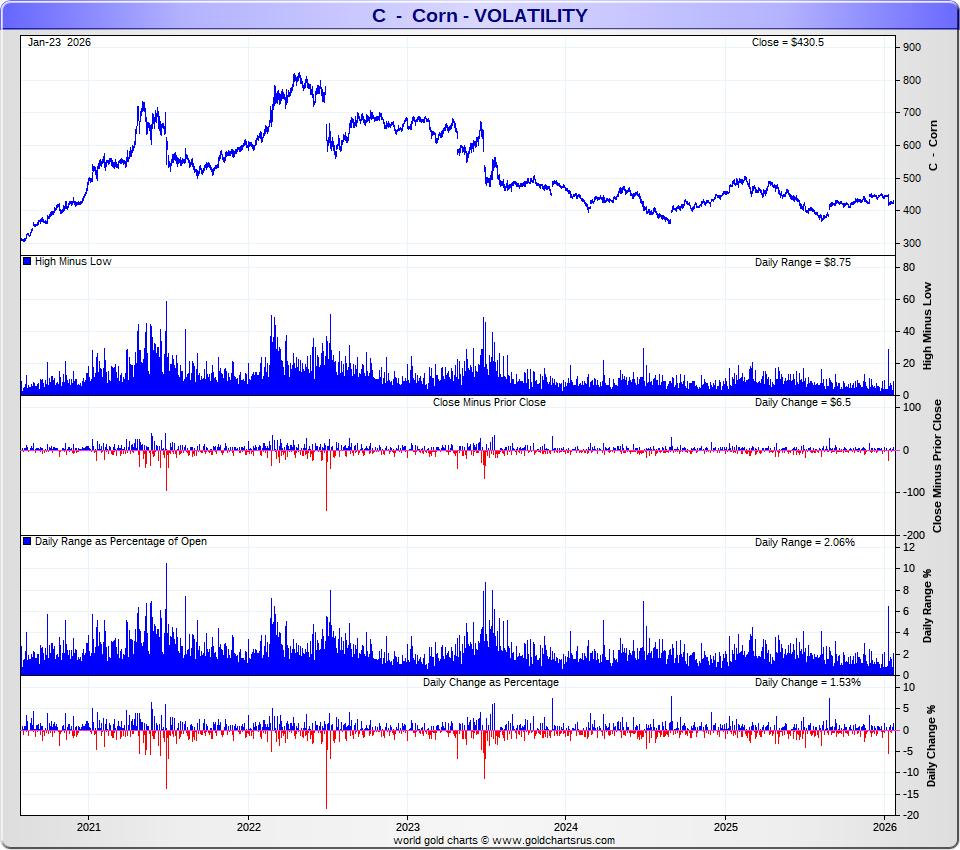Select the 2023 label on the time axis
The height and width of the screenshot is (850, 960).
[407, 827]
